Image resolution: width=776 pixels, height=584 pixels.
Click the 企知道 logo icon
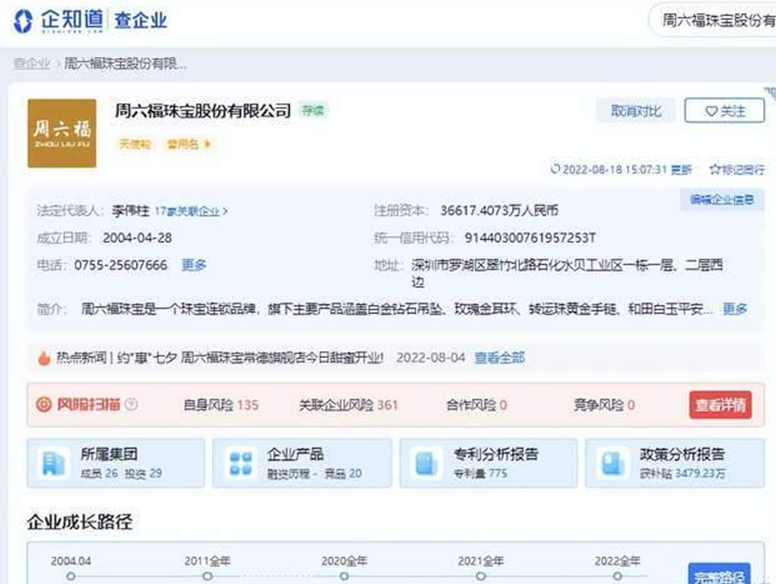[x=23, y=21]
